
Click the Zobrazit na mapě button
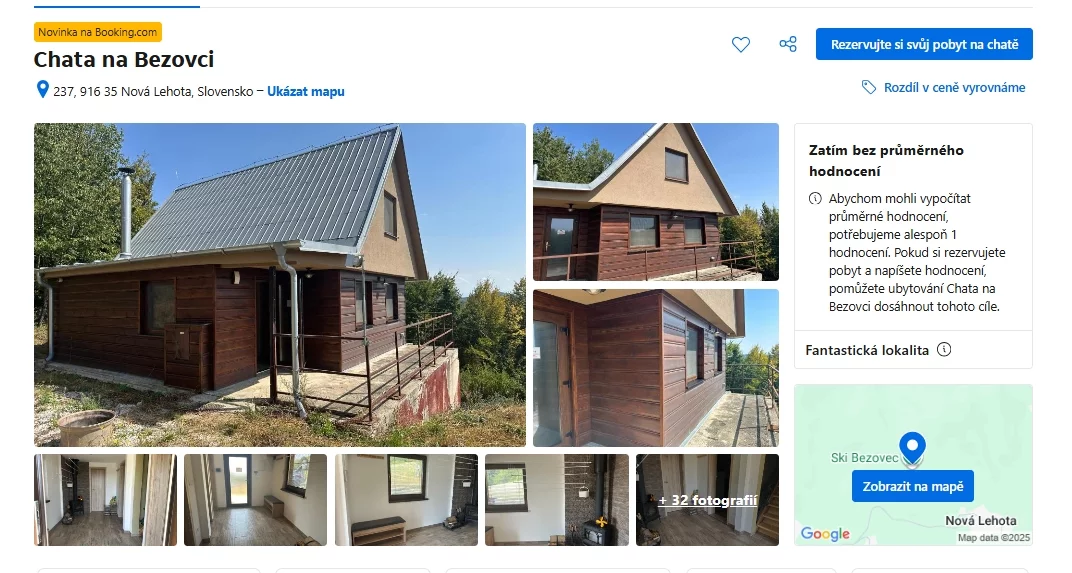point(913,486)
